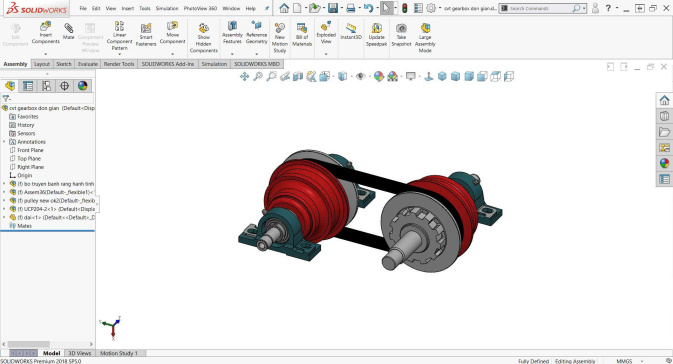
Task: Open PhotoView 360 menu
Action: 200,8
